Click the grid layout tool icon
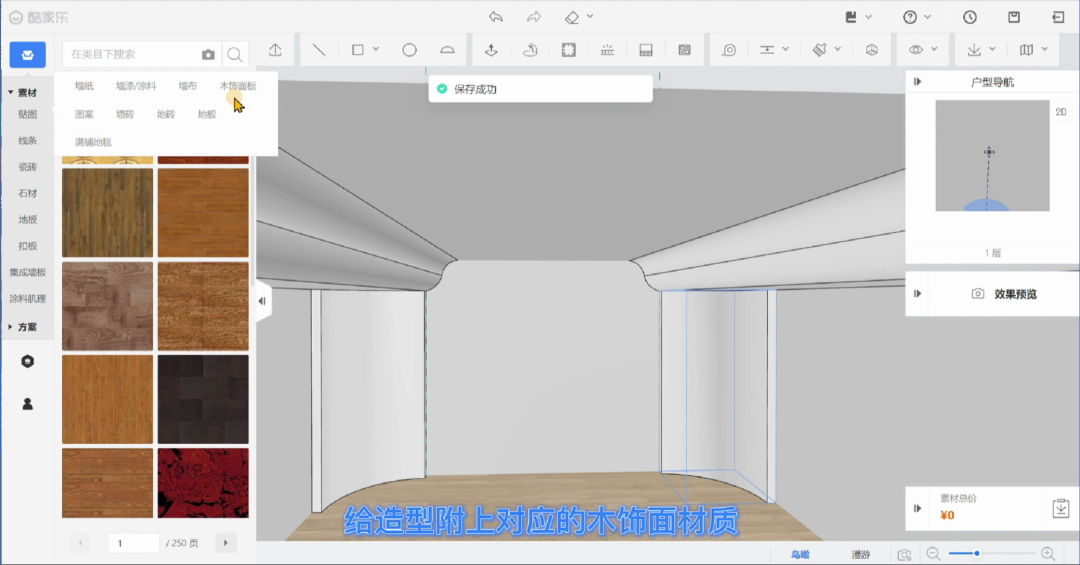The width and height of the screenshot is (1080, 565). (x=684, y=50)
